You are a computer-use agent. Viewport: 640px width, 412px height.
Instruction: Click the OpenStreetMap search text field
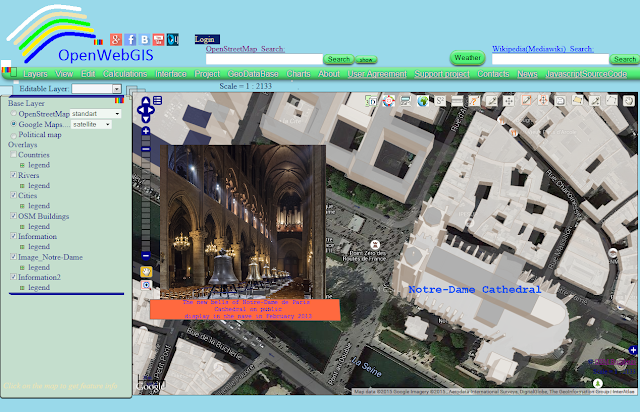point(264,59)
